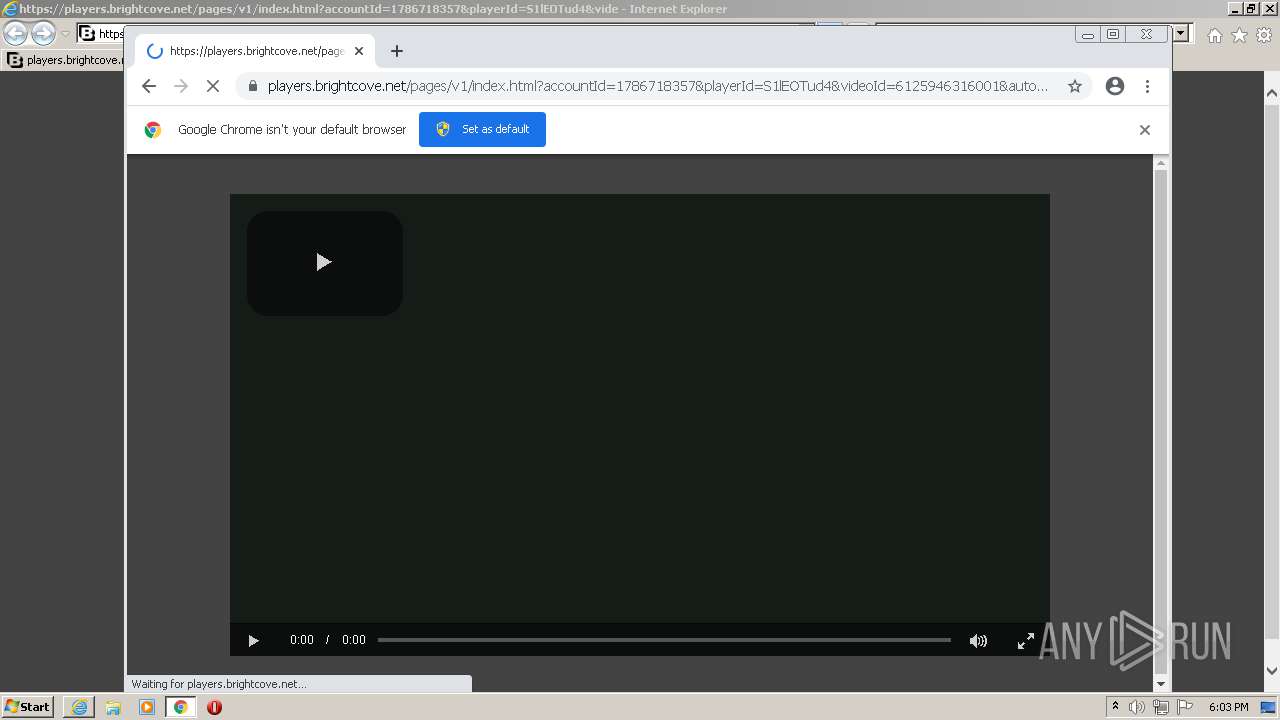Open network icon in system tray
This screenshot has height=720, width=1280.
click(1161, 707)
